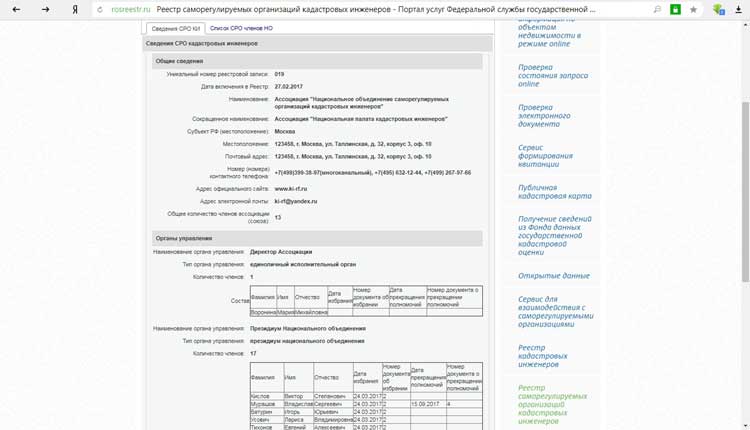This screenshot has width=750, height=430.
Task: Click the website address www.ki-rf.ru
Action: (x=291, y=189)
